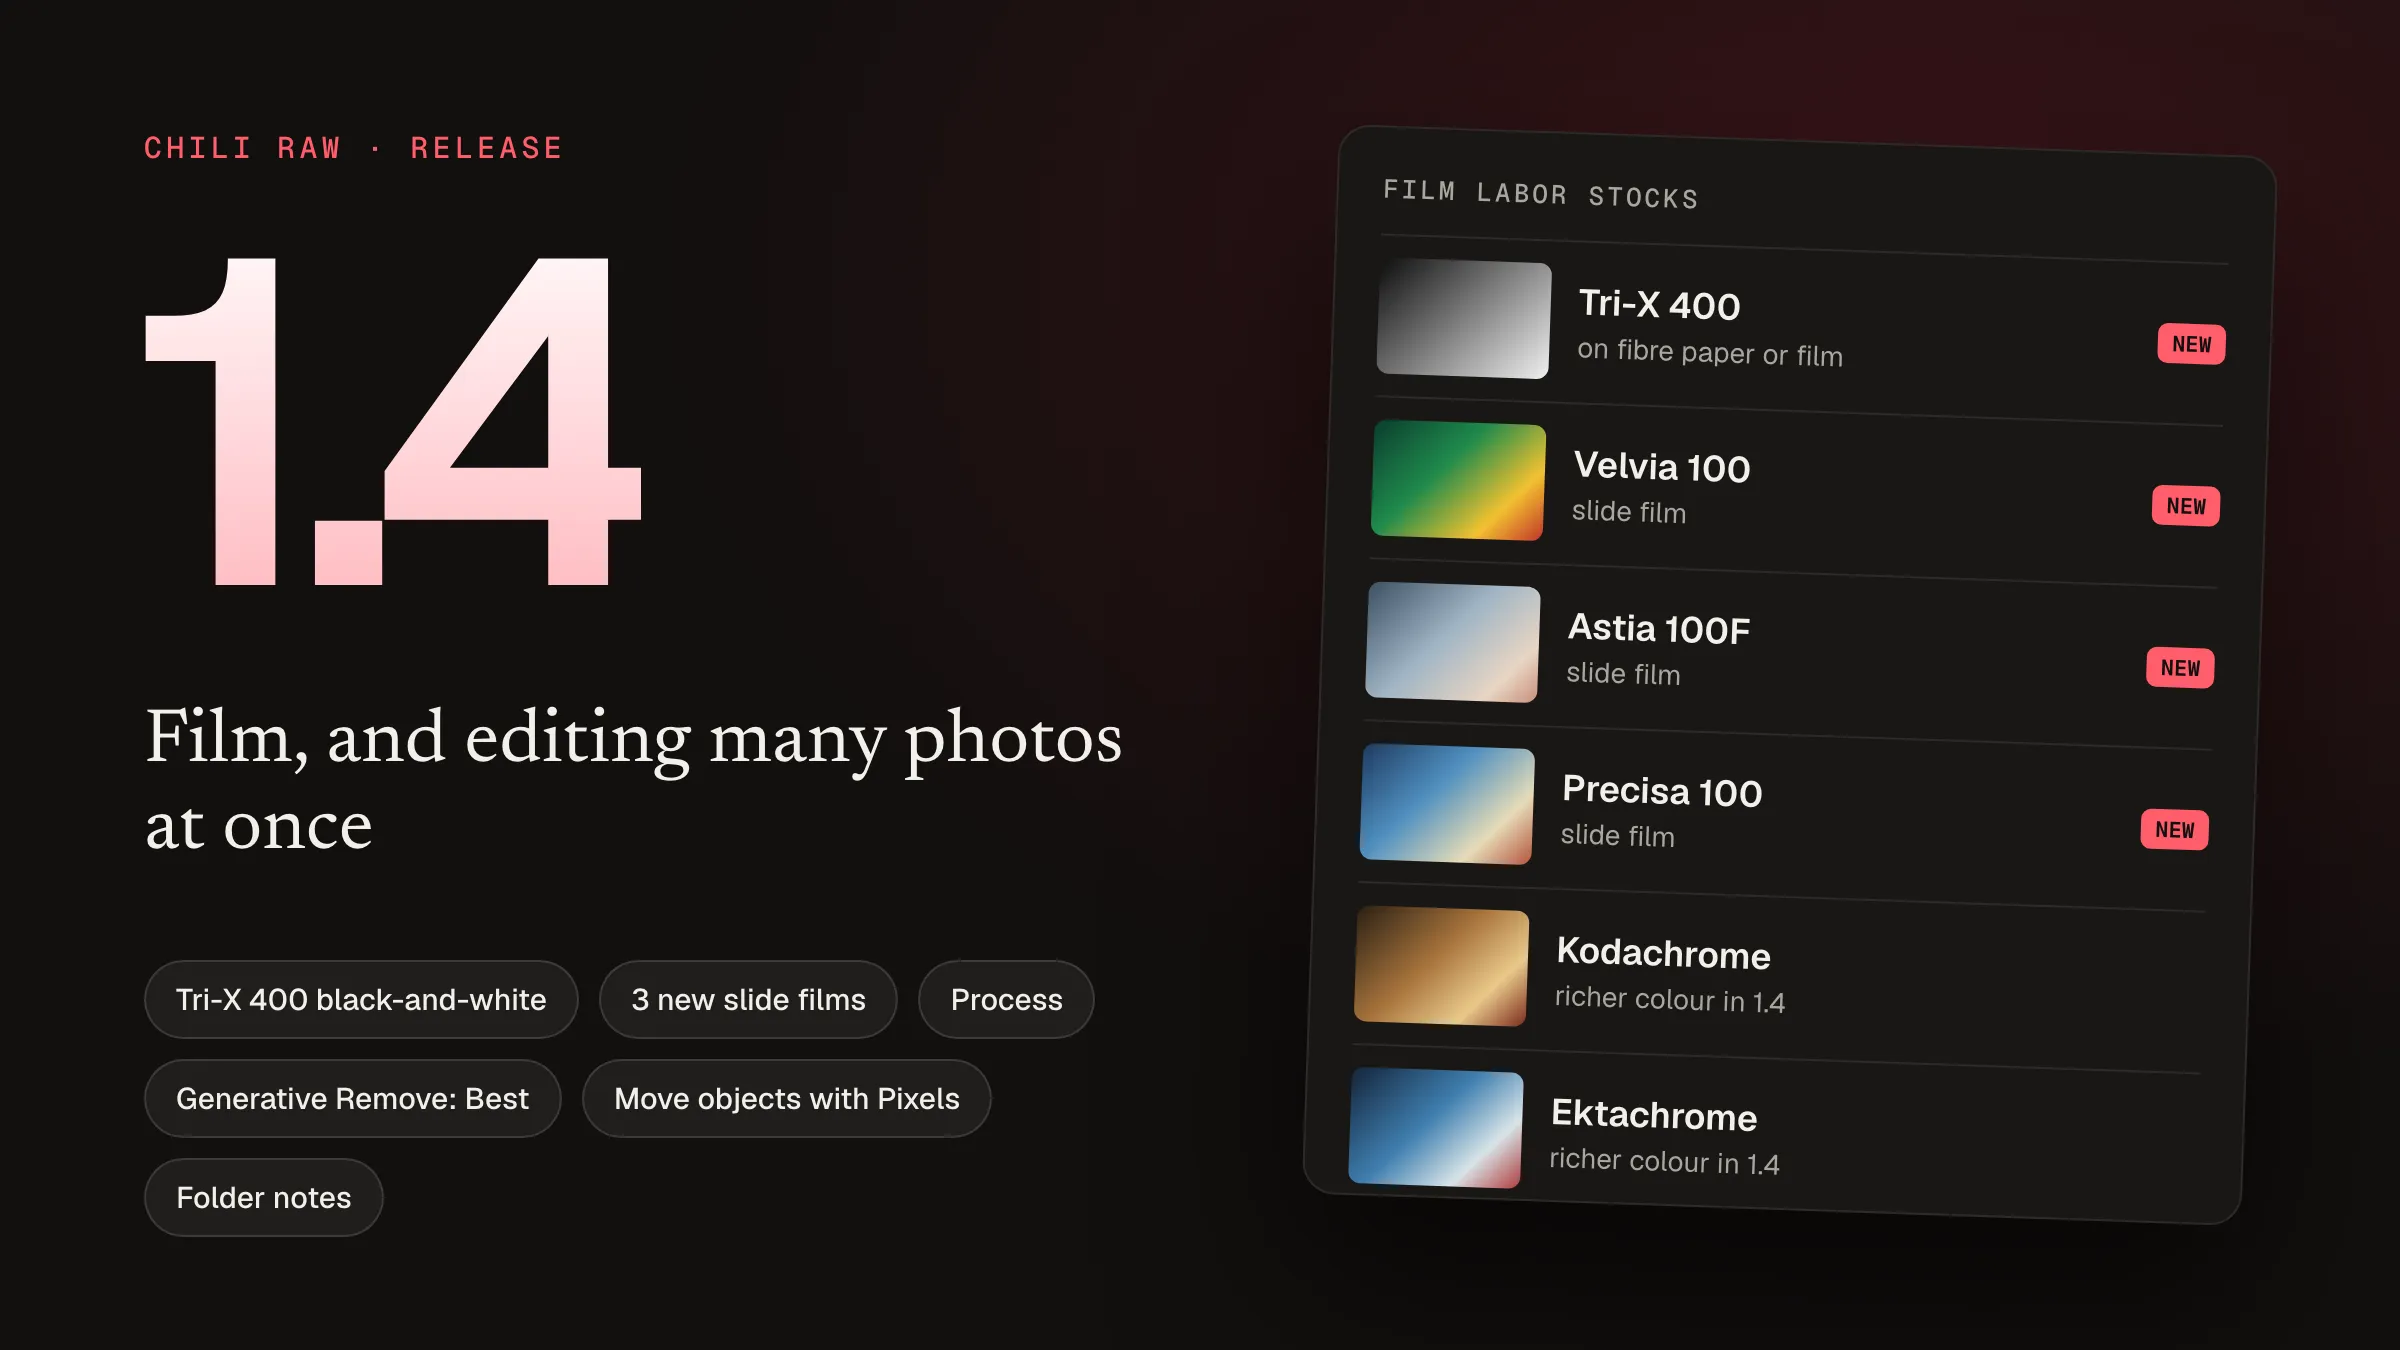The image size is (2400, 1350).
Task: Select the Tri-X 400 black-and-white chip
Action: [x=361, y=999]
